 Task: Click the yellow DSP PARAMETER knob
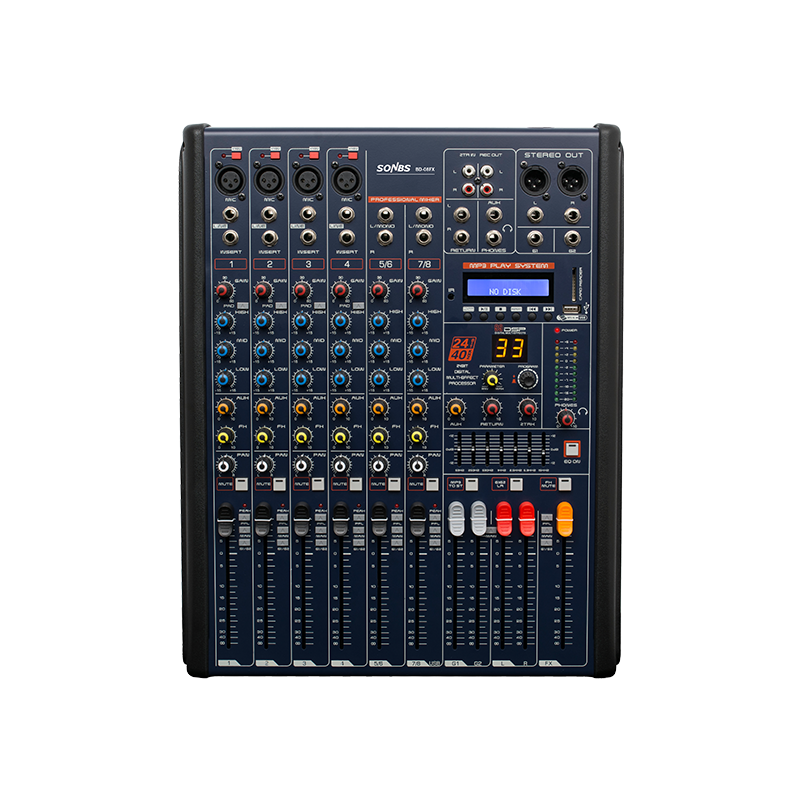(x=491, y=380)
